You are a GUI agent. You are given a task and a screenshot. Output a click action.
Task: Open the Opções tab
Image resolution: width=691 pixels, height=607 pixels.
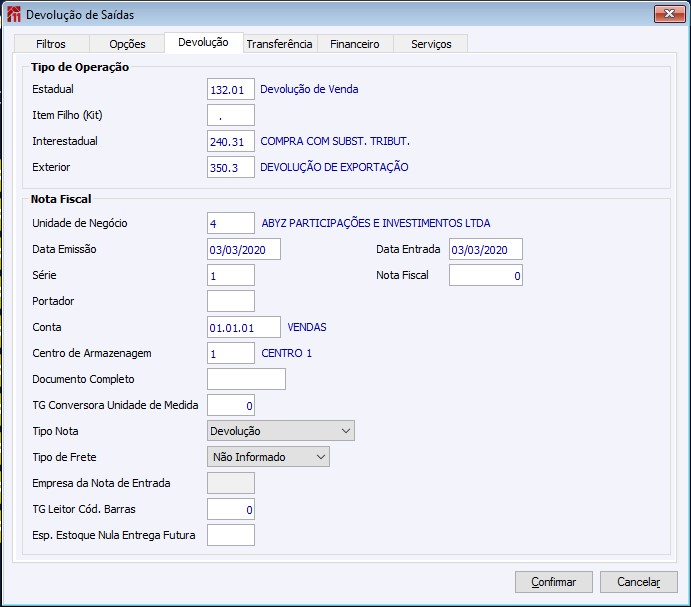pos(127,44)
